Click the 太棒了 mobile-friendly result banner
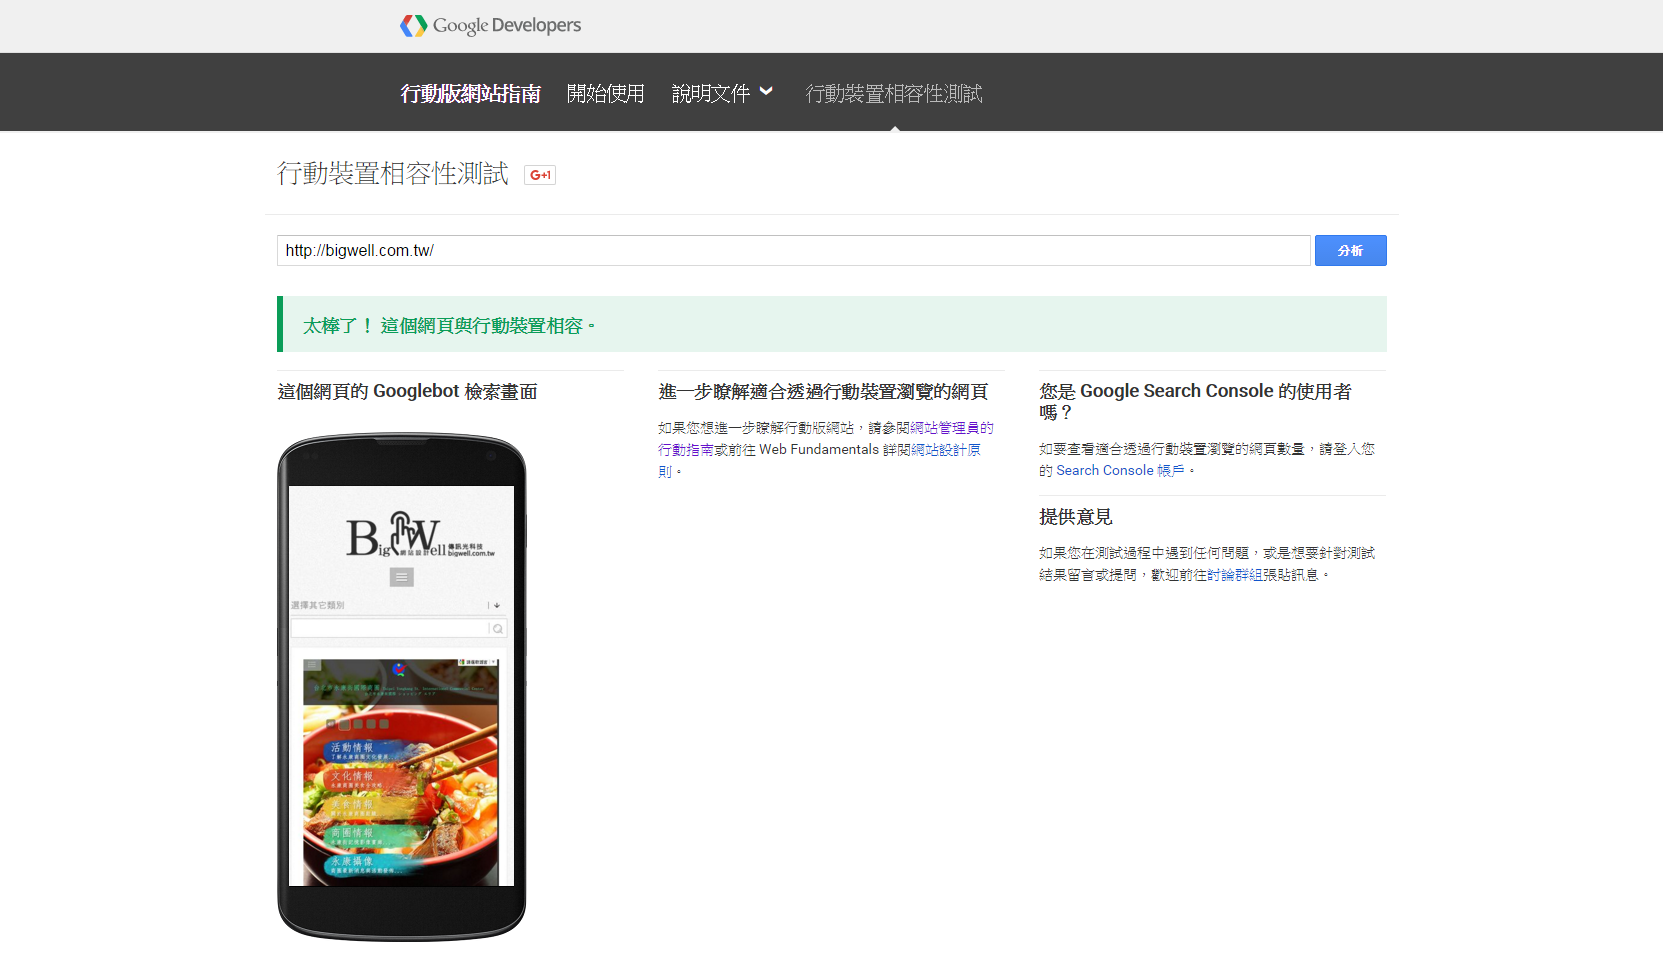Screen dimensions: 1663x962 831,325
